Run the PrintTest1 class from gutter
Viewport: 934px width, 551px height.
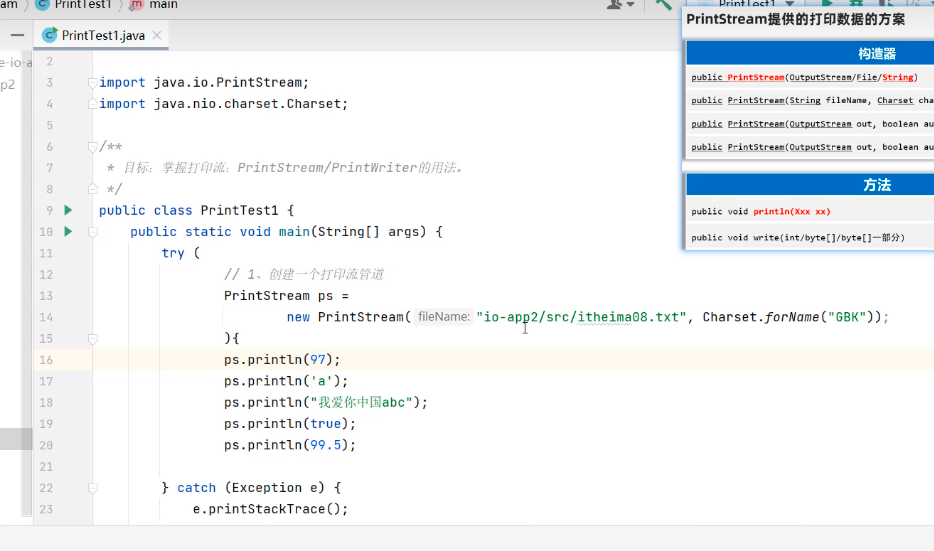tap(68, 210)
